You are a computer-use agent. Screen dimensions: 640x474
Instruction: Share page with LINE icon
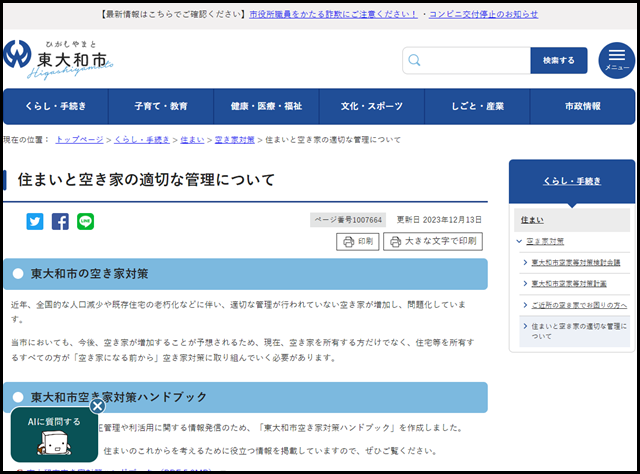pos(86,222)
